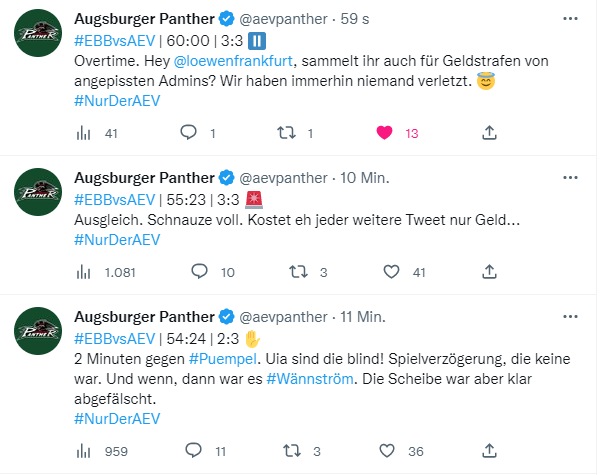The image size is (606, 475).
Task: Open the #Puempel hashtag link
Action: (223, 359)
